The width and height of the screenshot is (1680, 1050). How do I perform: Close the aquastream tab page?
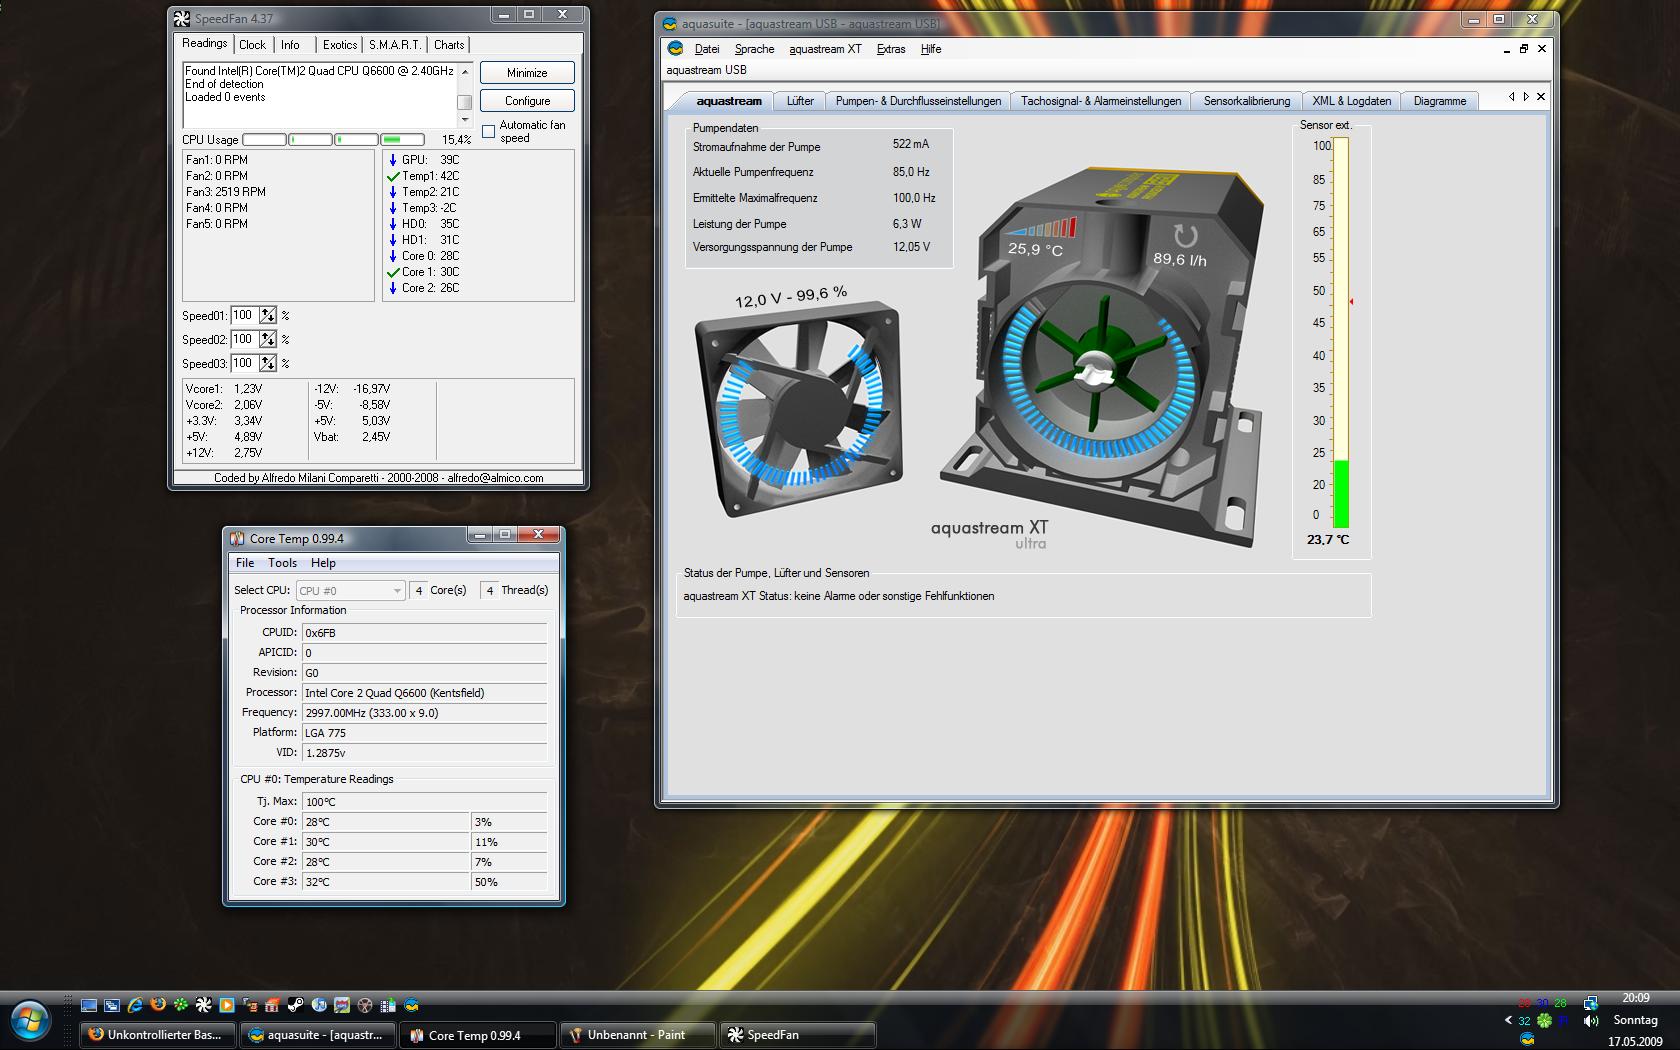(1541, 97)
